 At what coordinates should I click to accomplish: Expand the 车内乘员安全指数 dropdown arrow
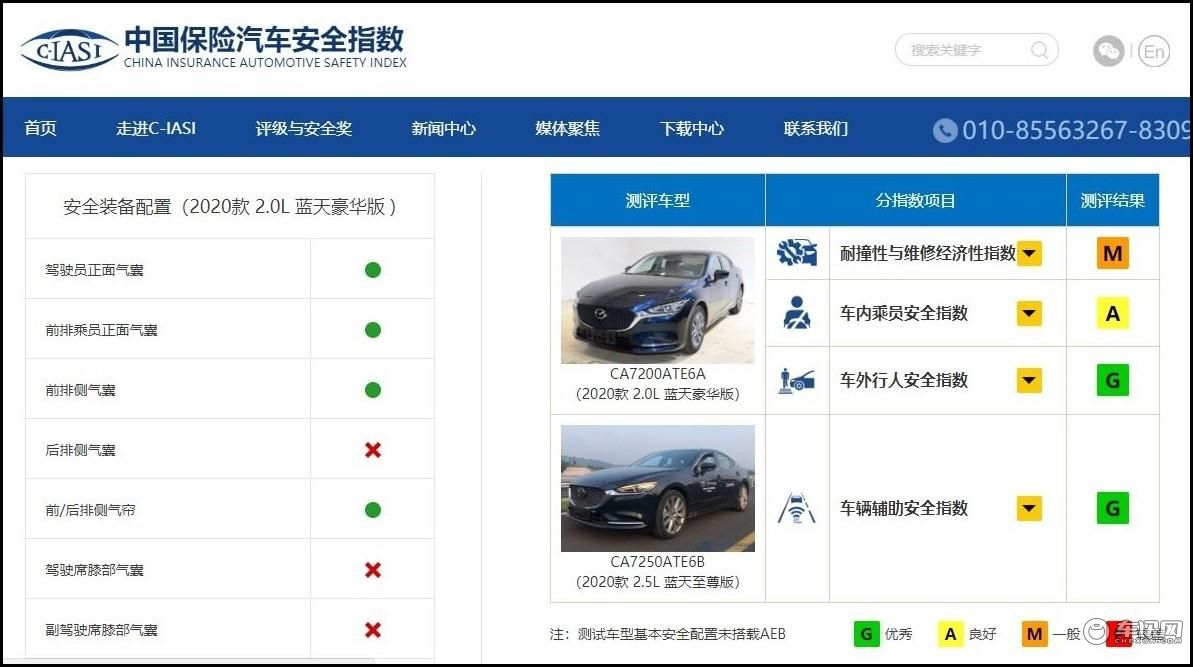[1029, 313]
